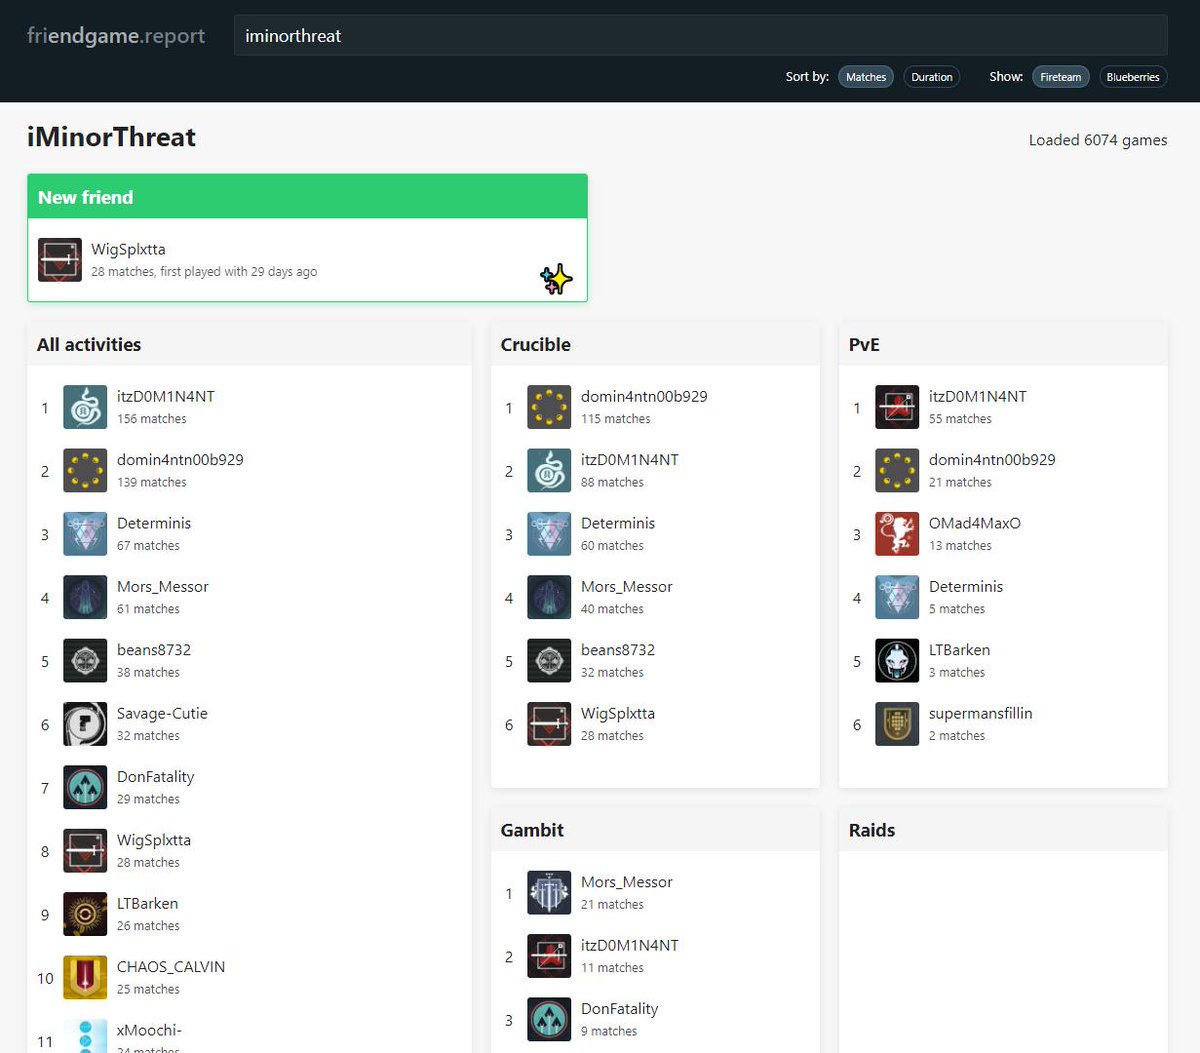Click Determinis's emblem in Crucible list
The height and width of the screenshot is (1053, 1200).
(x=549, y=534)
